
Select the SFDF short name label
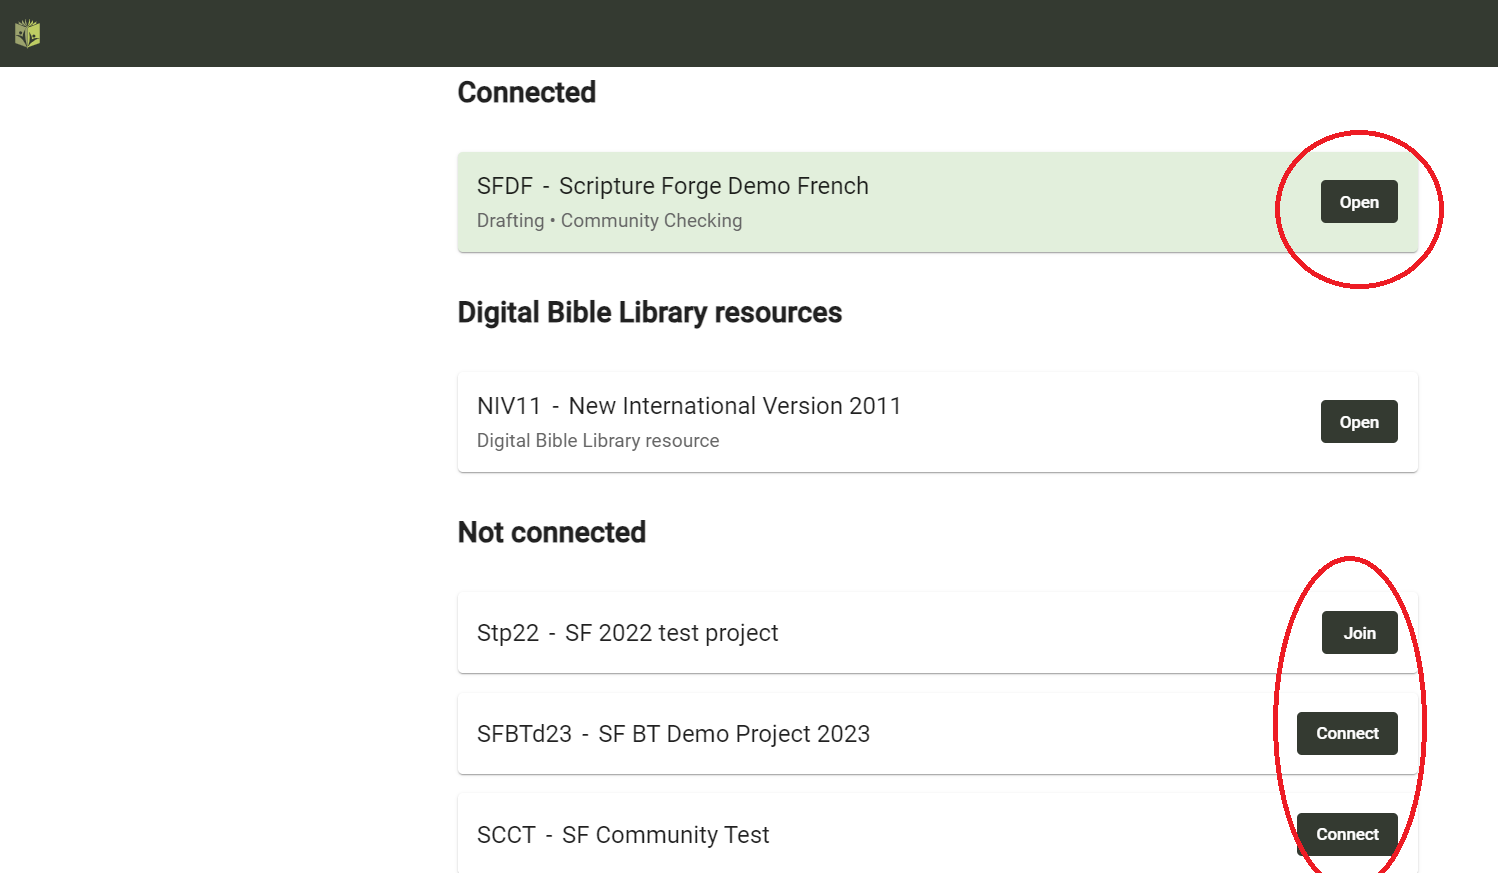(x=505, y=186)
